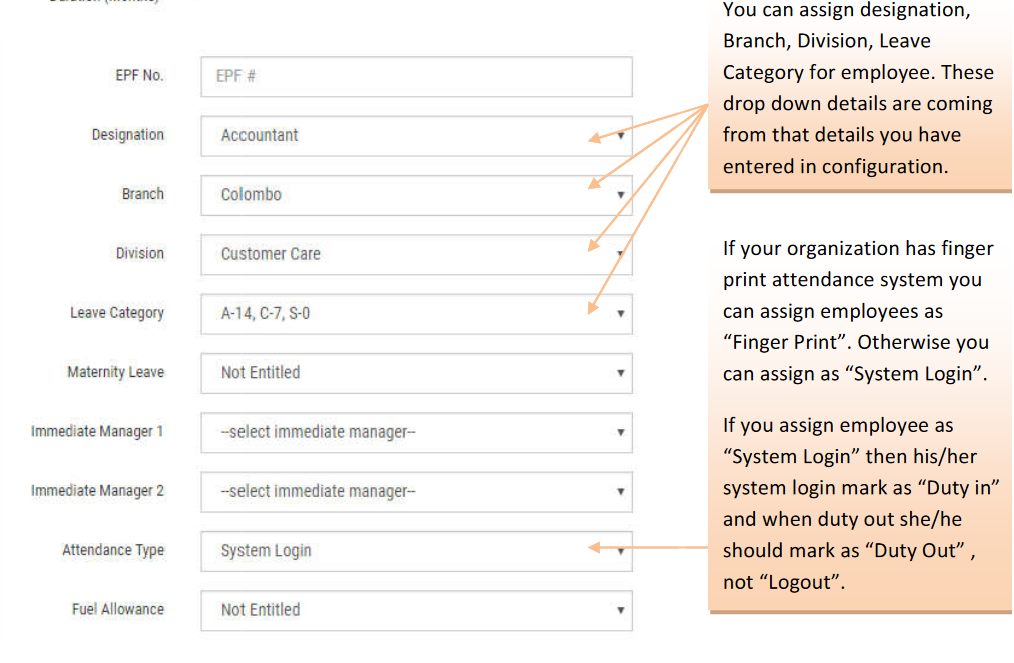Open the Designation dropdown showing Accountant
Viewport: 1014px width, 663px height.
(416, 136)
